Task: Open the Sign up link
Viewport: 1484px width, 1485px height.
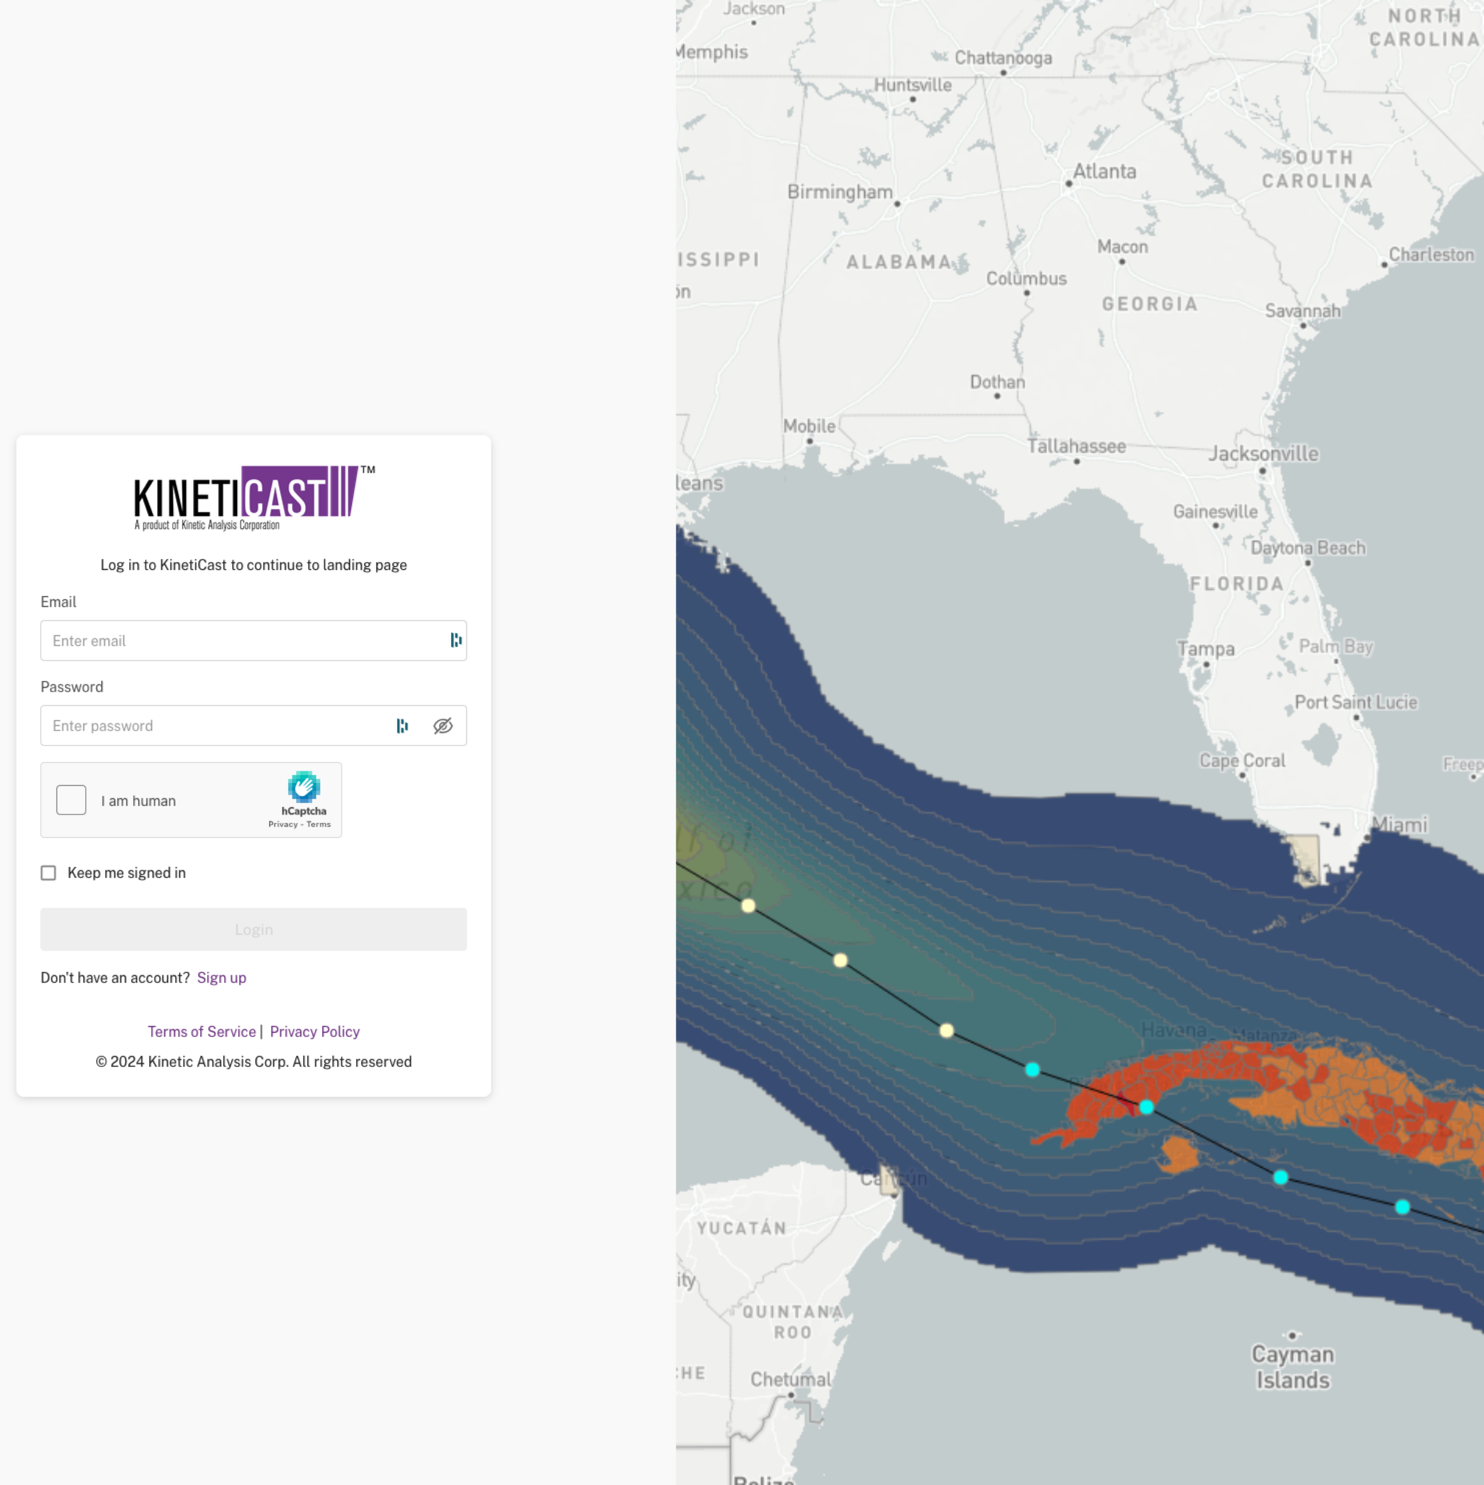Action: (222, 978)
